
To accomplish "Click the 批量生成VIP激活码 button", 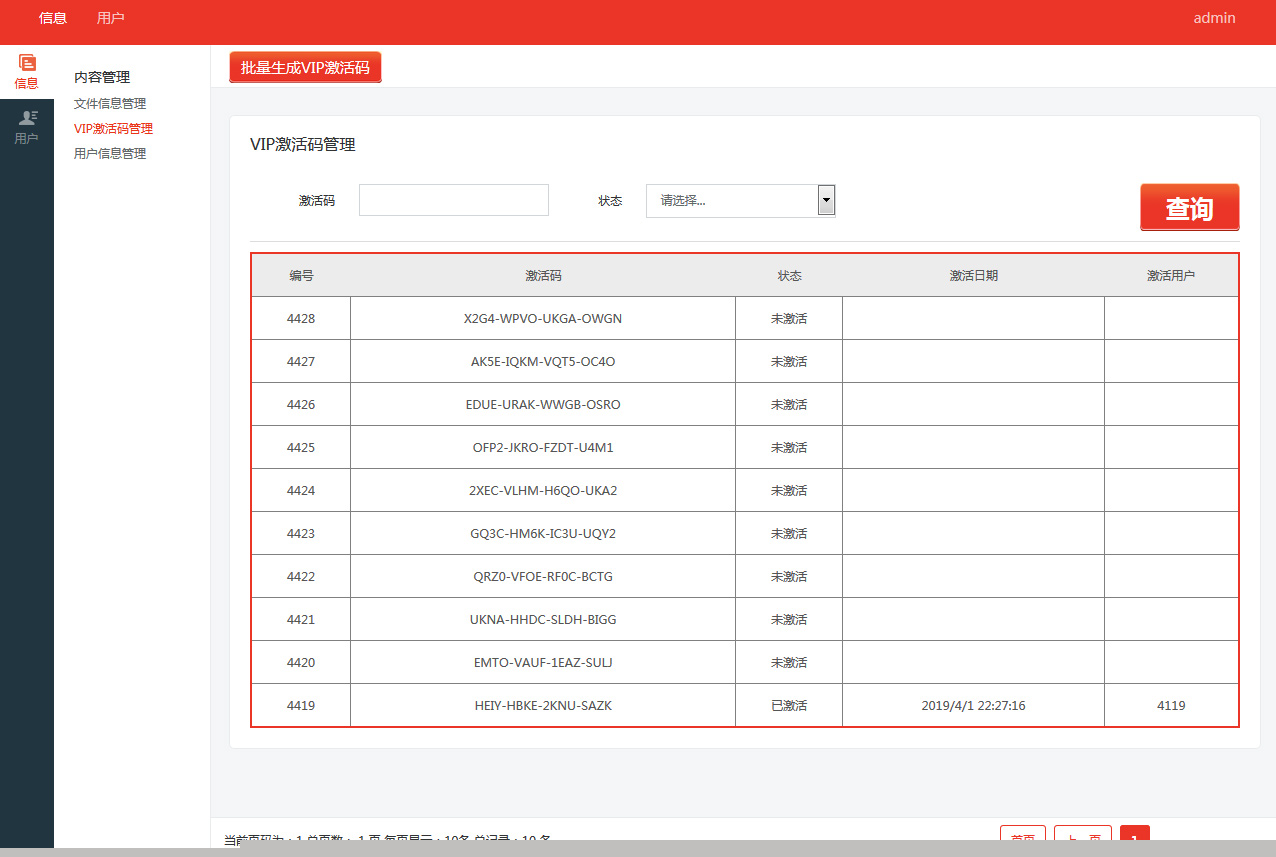I will coord(305,67).
